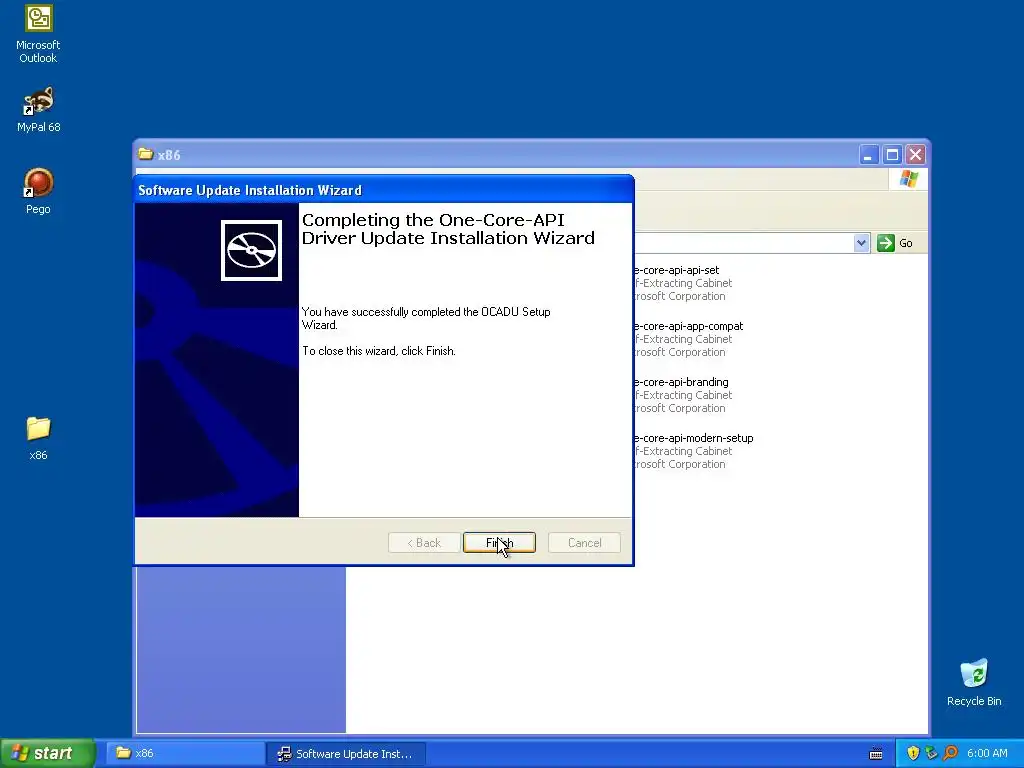The height and width of the screenshot is (768, 1024).
Task: Switch to x86 taskbar button
Action: pyautogui.click(x=185, y=753)
